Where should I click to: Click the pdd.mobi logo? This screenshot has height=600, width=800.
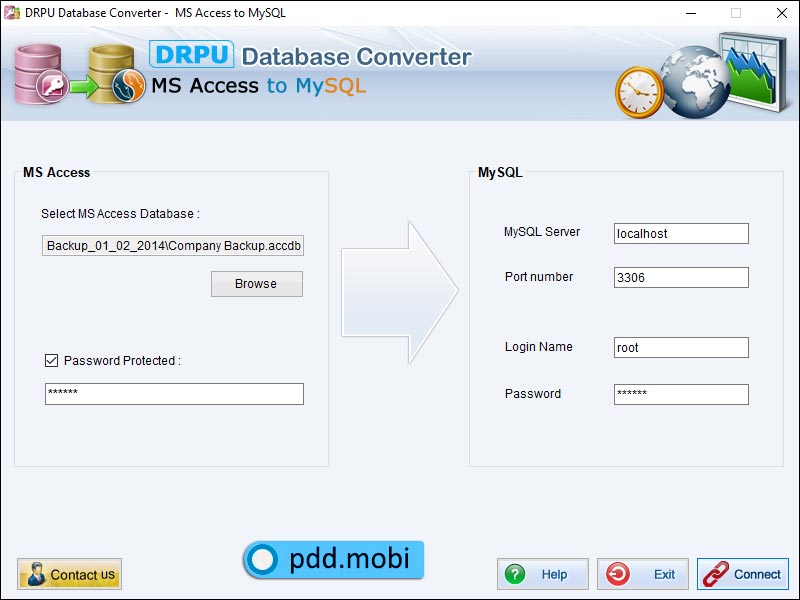tap(333, 559)
